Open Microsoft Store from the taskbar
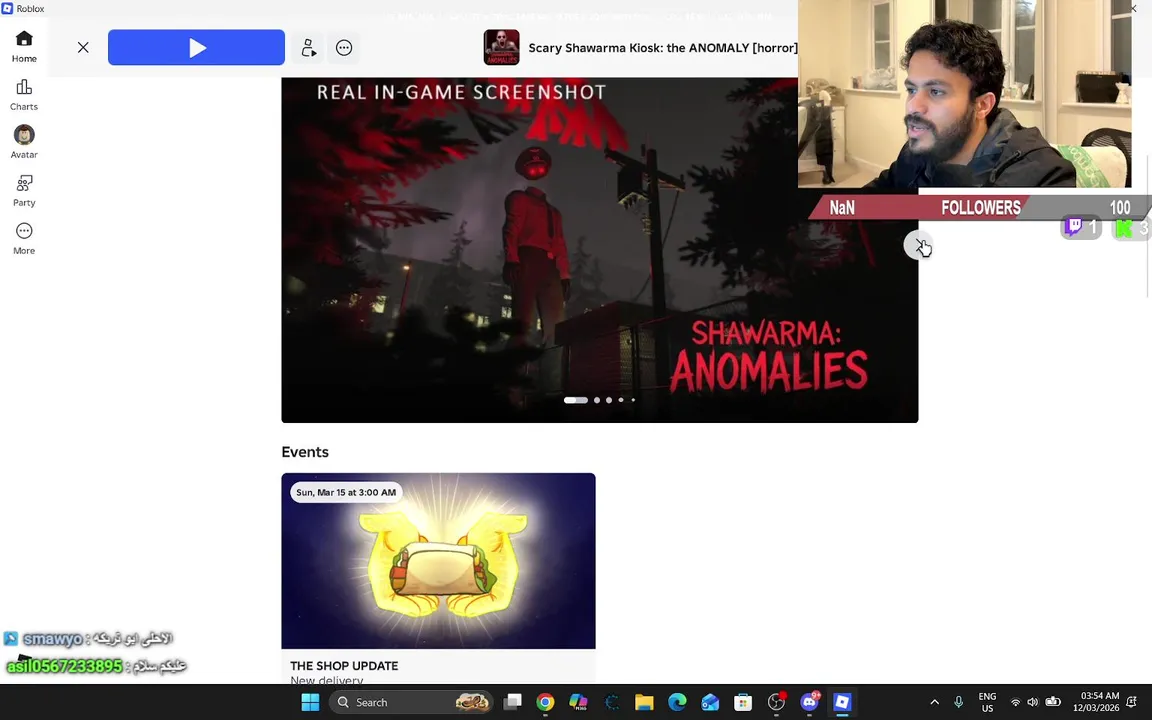This screenshot has width=1152, height=720. [743, 702]
